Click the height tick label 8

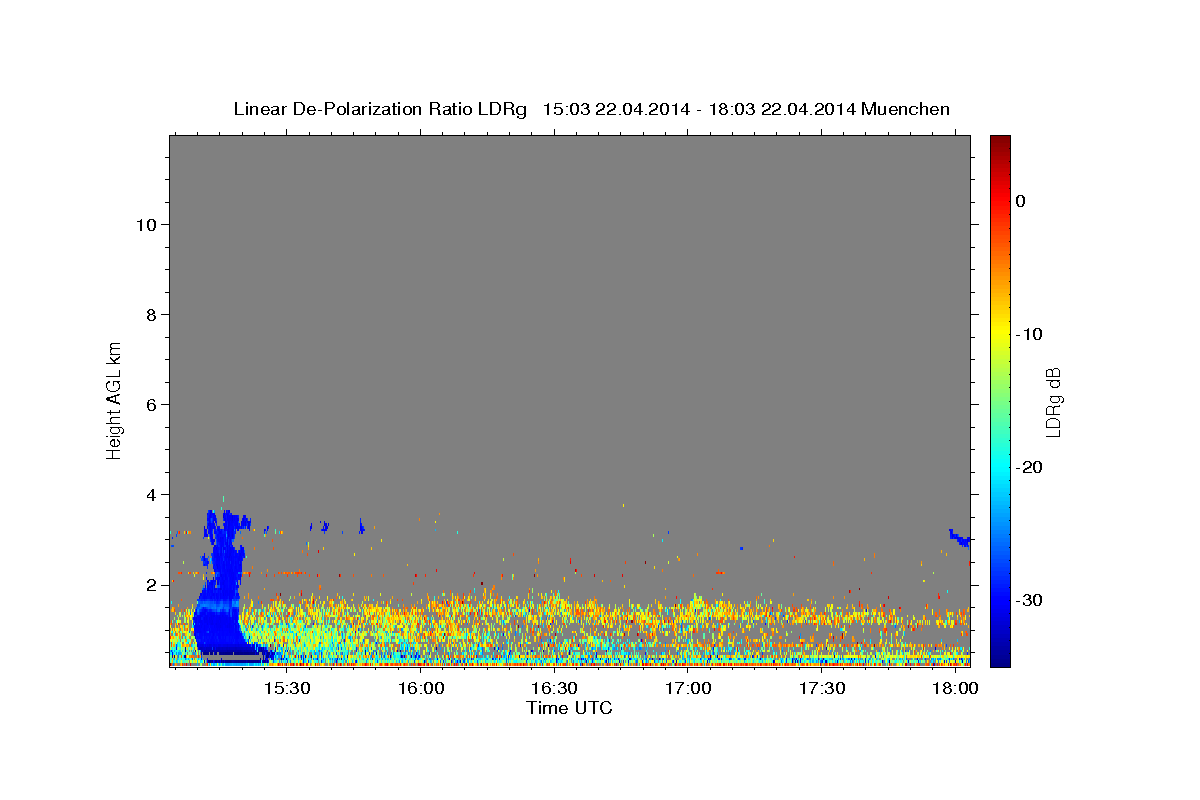click(152, 315)
